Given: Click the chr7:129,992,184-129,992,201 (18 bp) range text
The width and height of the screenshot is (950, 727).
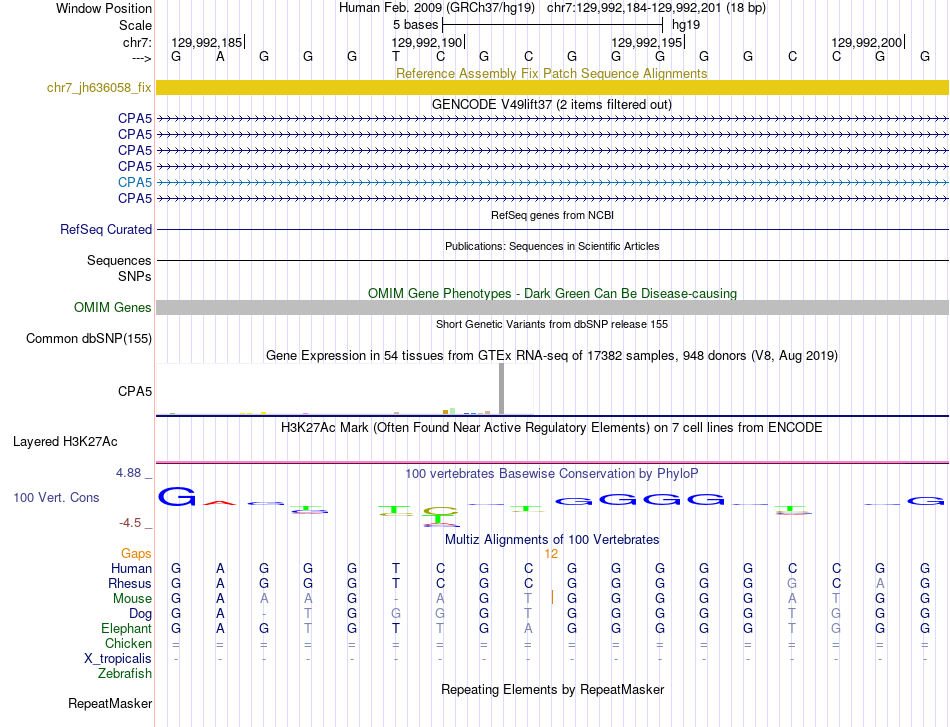Looking at the screenshot, I should tap(656, 8).
